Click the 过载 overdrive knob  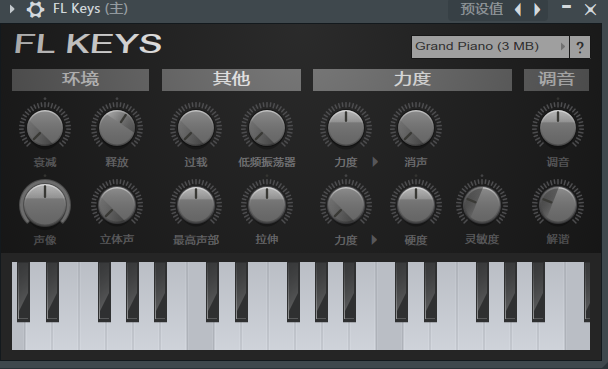[x=196, y=128]
